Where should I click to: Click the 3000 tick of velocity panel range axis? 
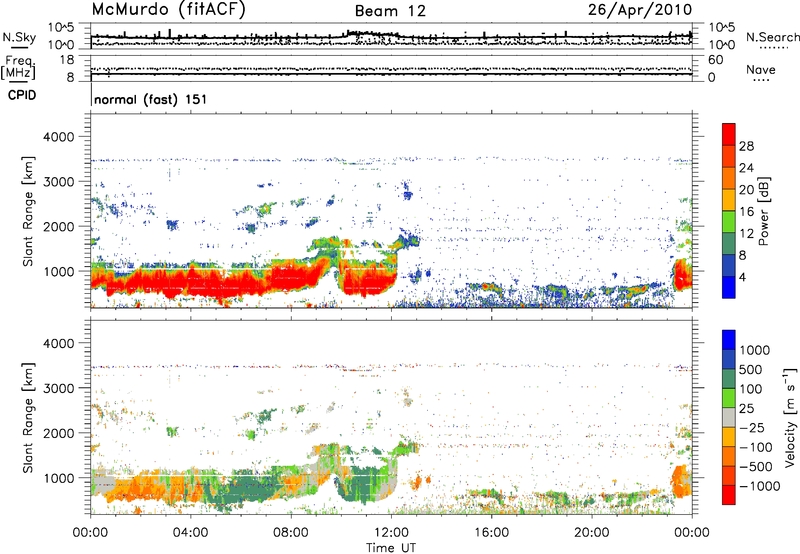[58, 388]
